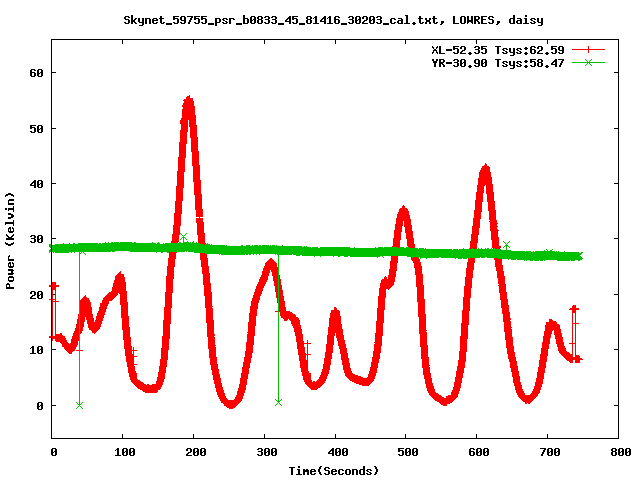Click the green outlier marker at zero near 320 seconds
640x480 pixels.
click(x=278, y=402)
